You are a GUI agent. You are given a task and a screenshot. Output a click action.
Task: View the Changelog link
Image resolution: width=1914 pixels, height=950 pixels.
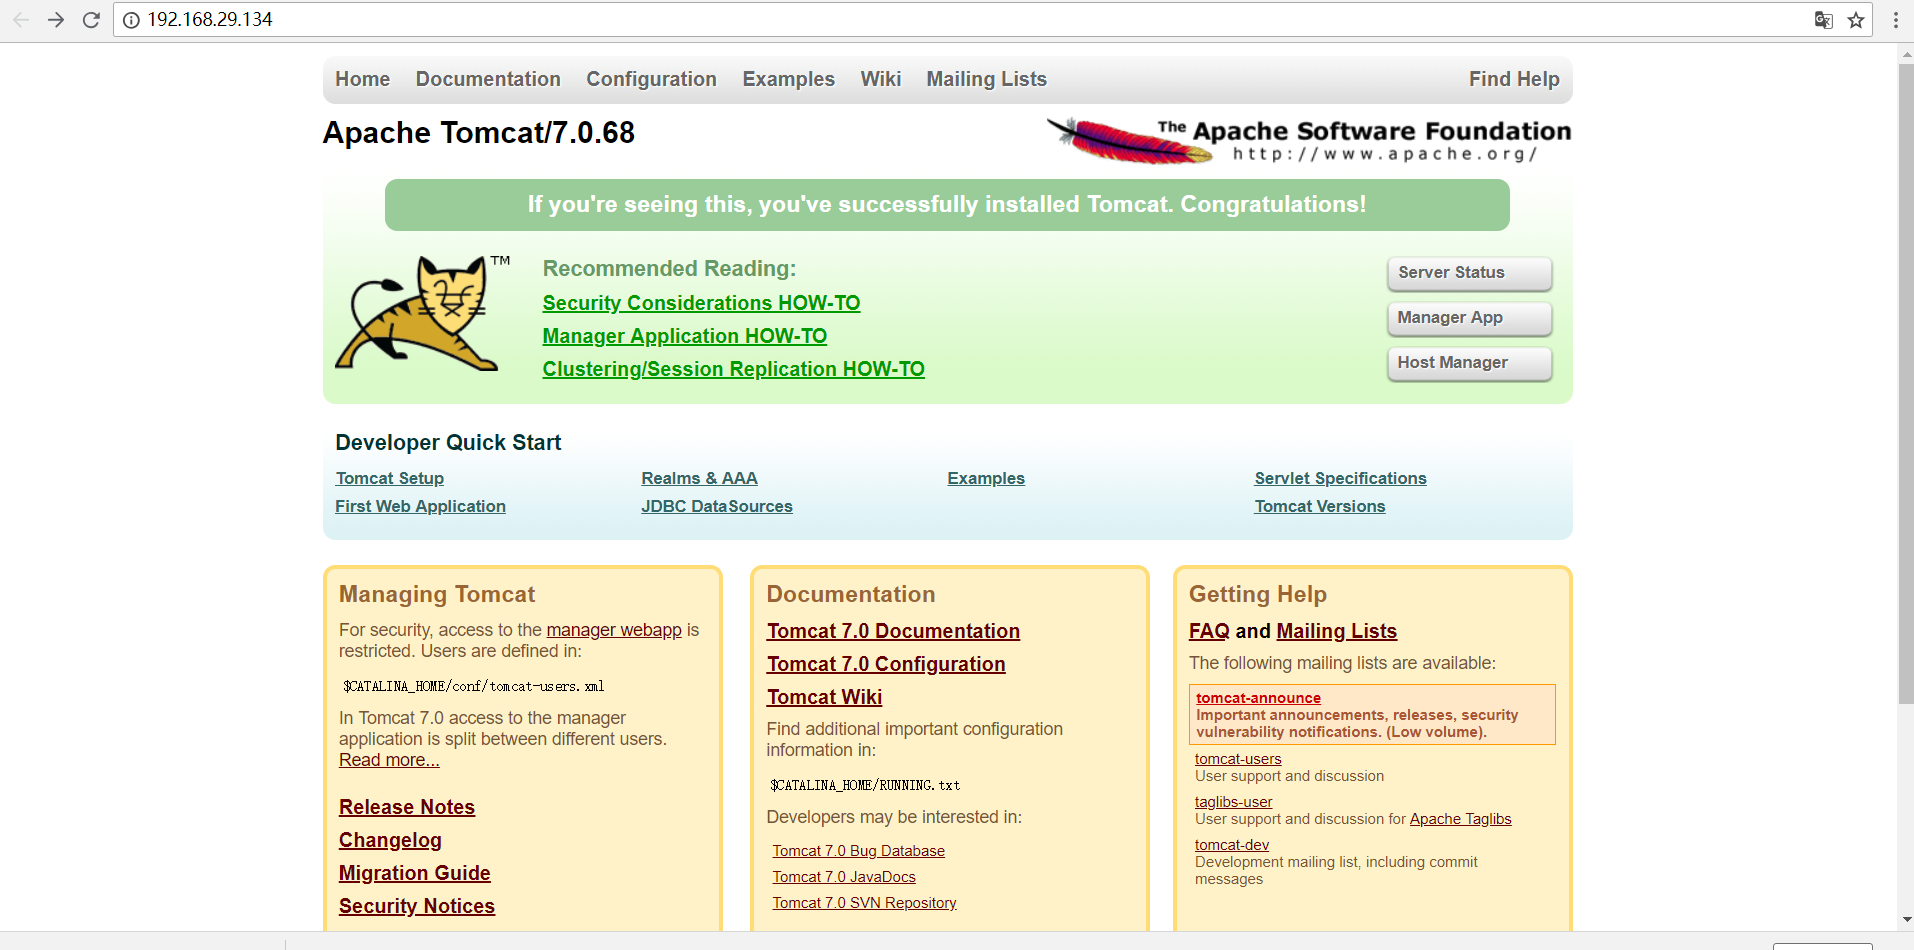point(390,840)
